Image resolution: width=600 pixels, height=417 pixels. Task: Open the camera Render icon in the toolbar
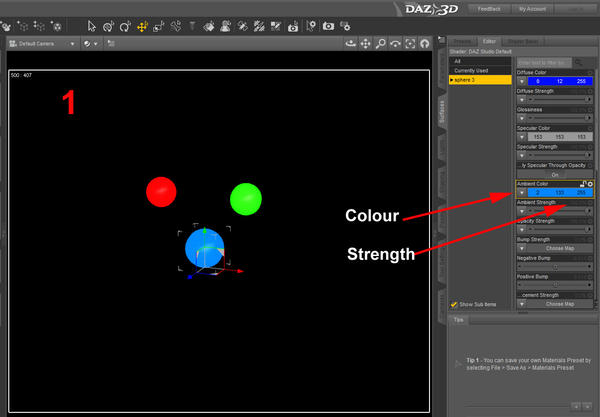point(328,26)
